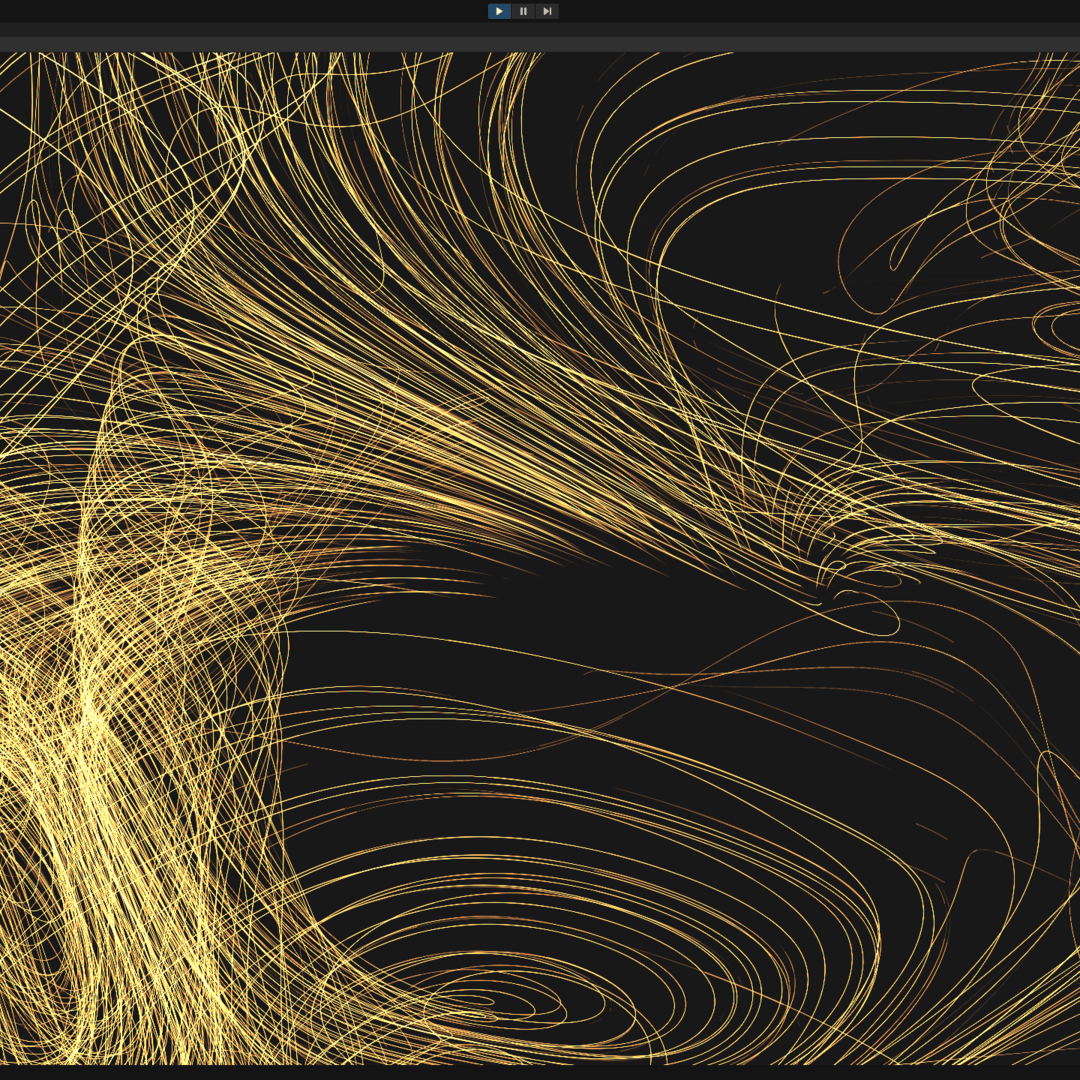This screenshot has width=1080, height=1080.
Task: Click the Play button in top toolbar
Action: pyautogui.click(x=499, y=11)
